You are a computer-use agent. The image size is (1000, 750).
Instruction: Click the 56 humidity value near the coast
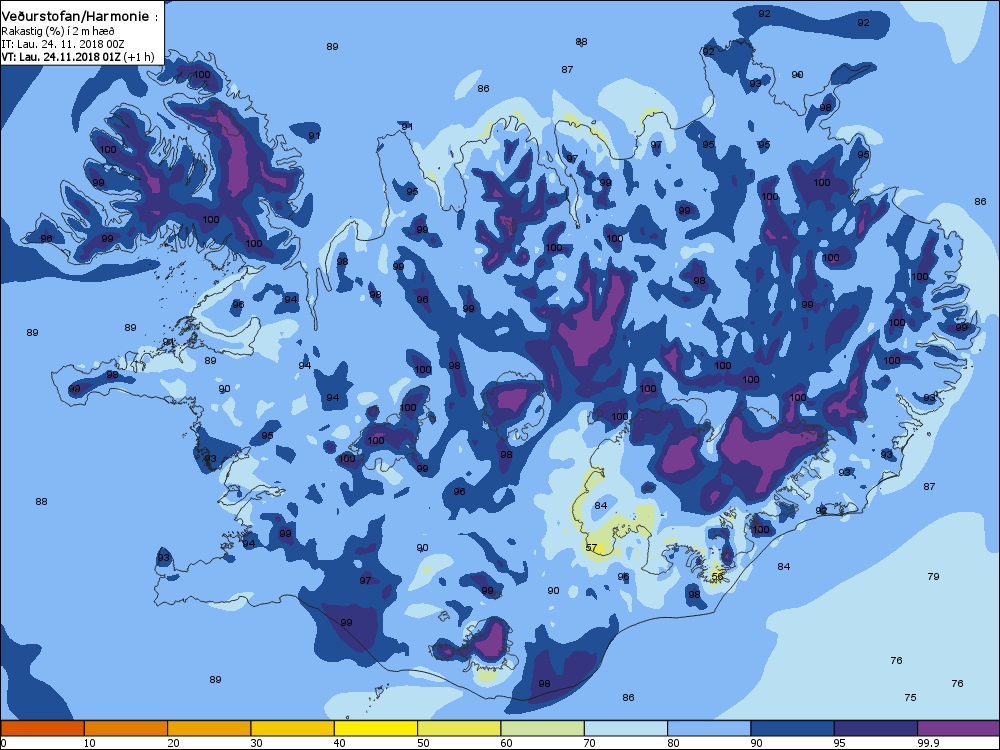click(717, 577)
